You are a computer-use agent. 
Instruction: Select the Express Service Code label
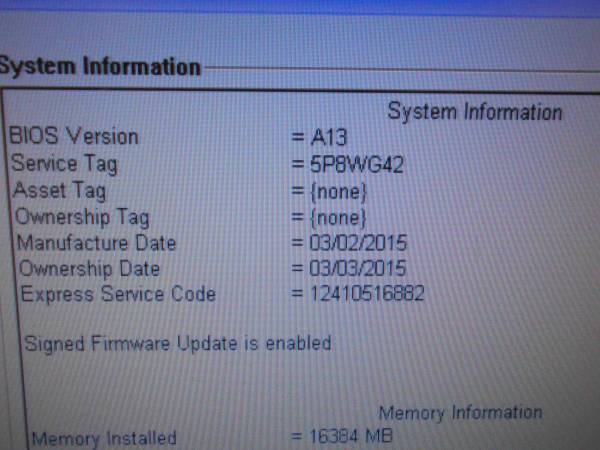coord(118,295)
